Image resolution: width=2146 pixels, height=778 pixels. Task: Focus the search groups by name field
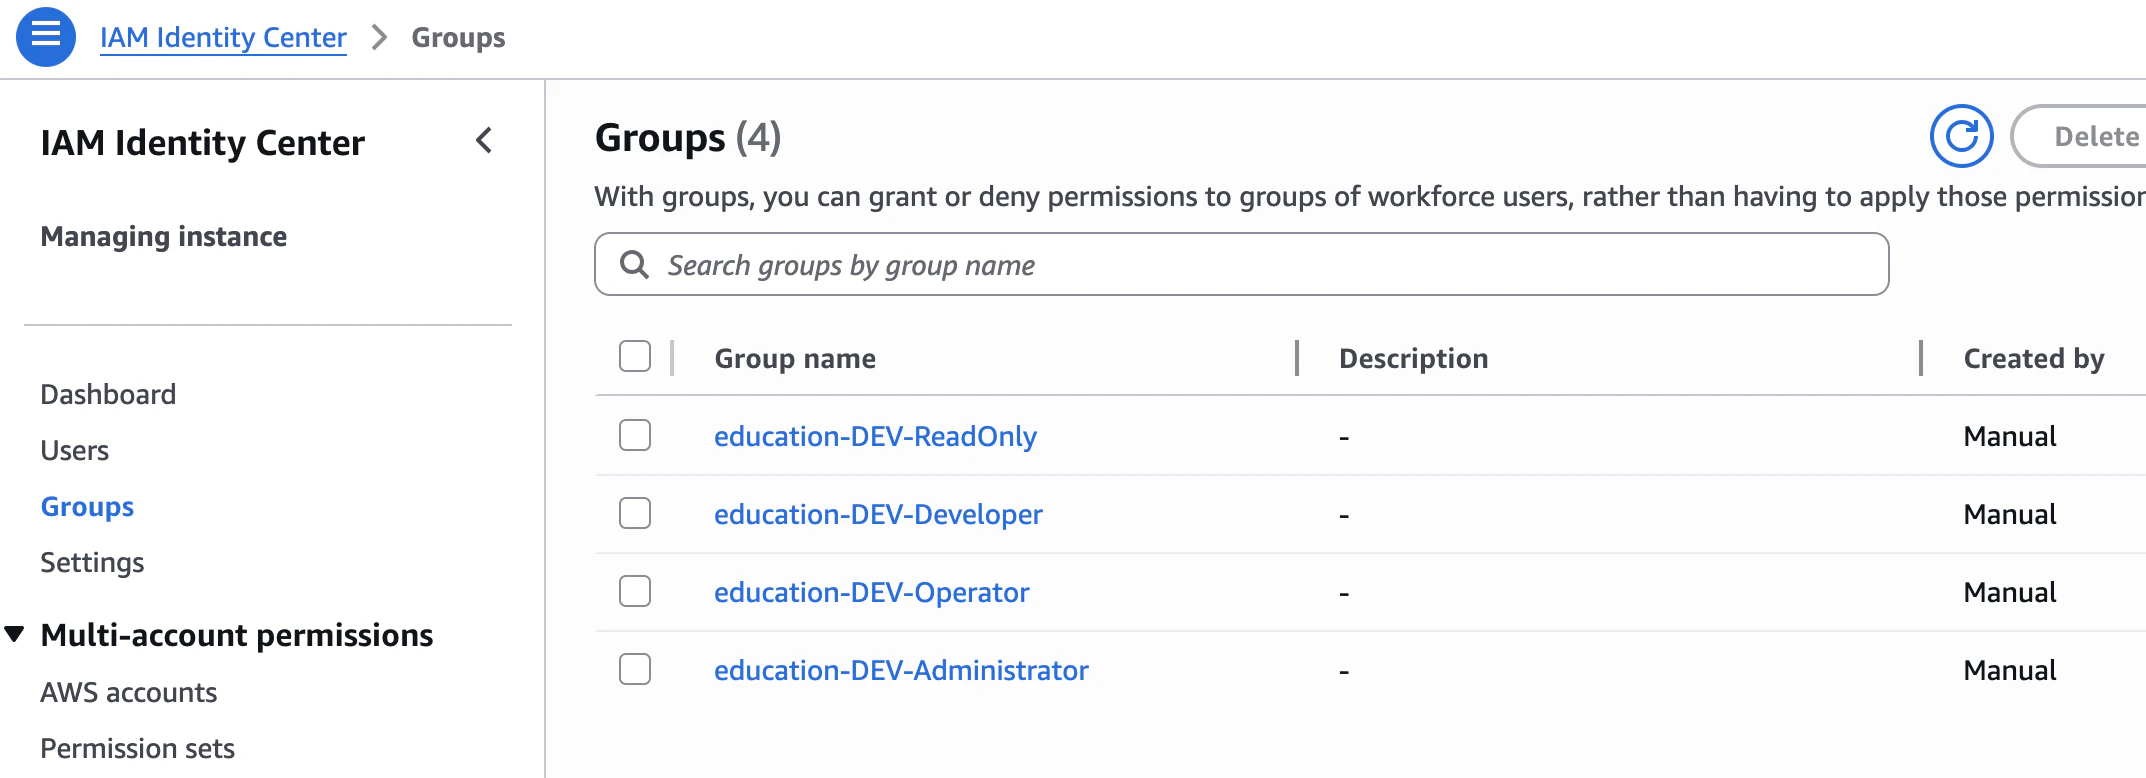1241,264
